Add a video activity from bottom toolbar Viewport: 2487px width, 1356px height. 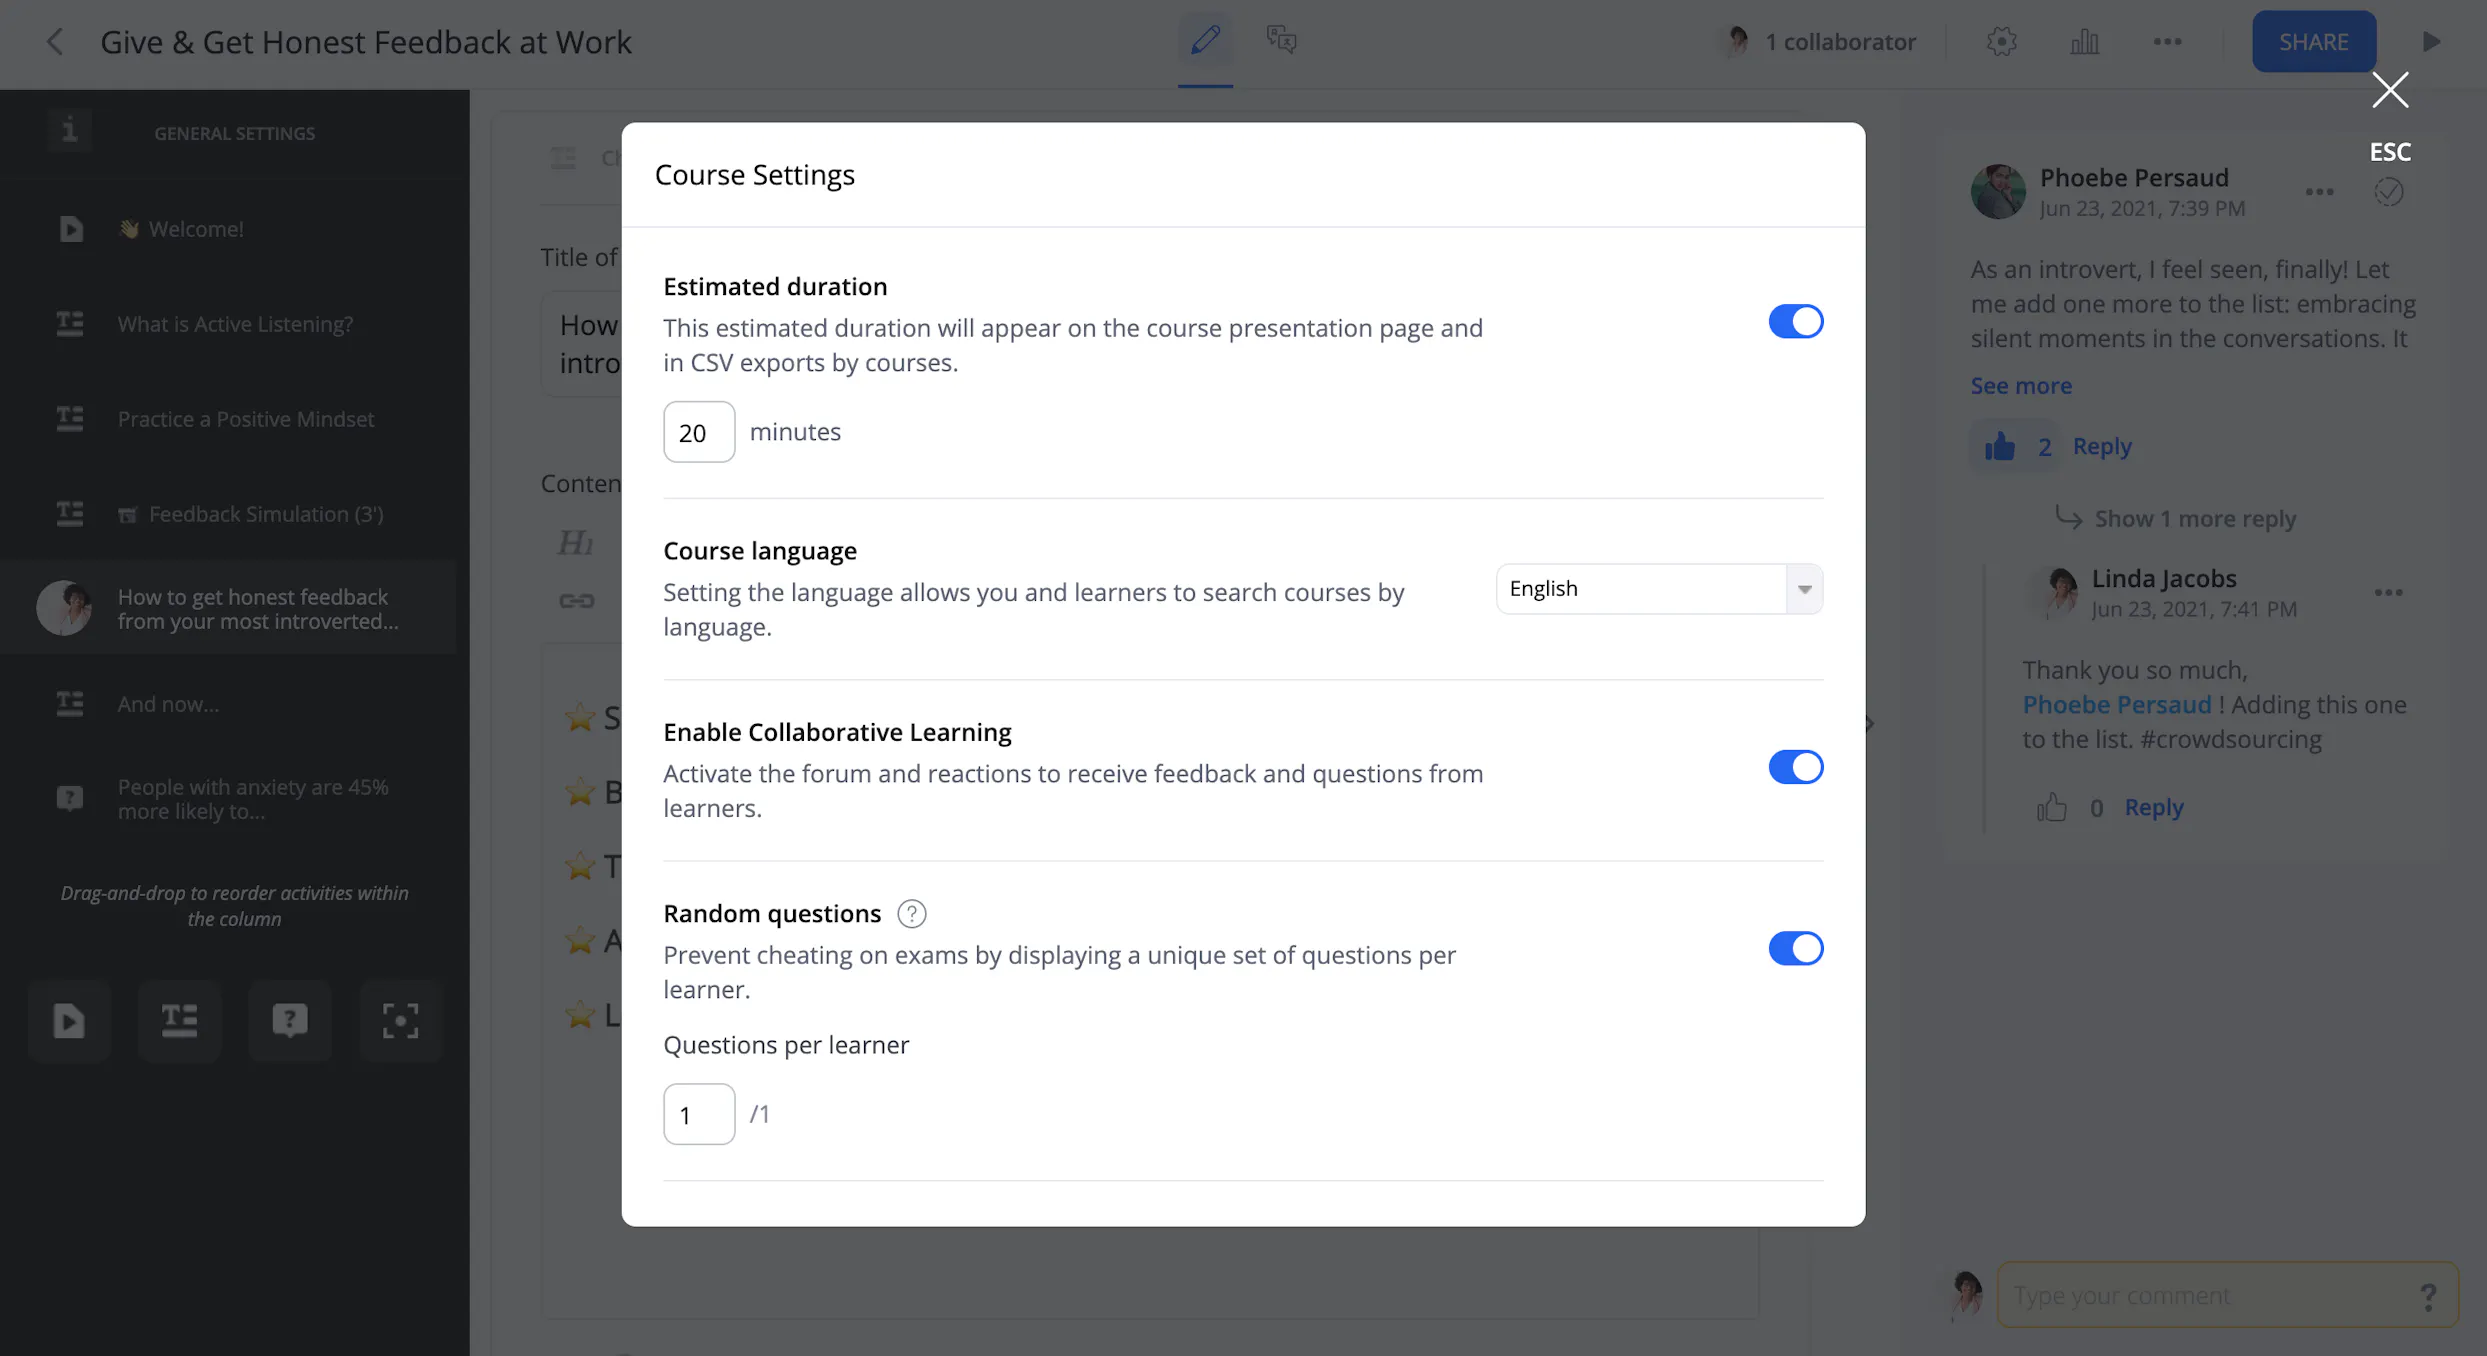[x=69, y=1020]
